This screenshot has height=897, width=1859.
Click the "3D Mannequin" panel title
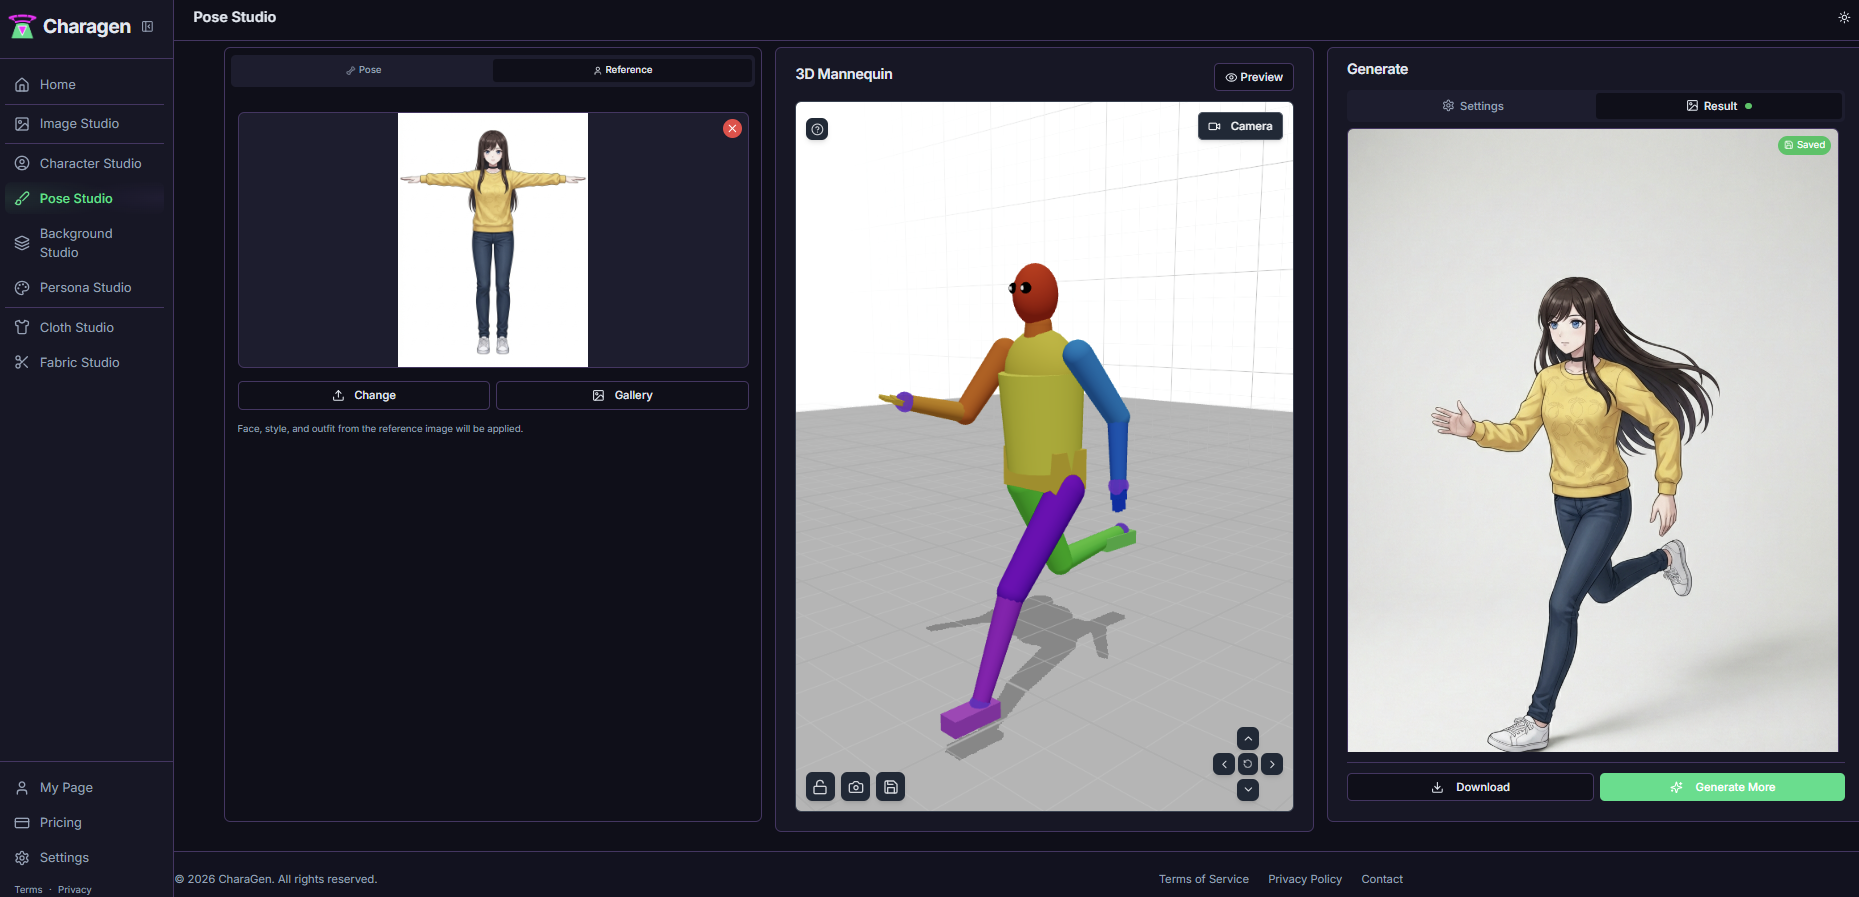tap(844, 74)
